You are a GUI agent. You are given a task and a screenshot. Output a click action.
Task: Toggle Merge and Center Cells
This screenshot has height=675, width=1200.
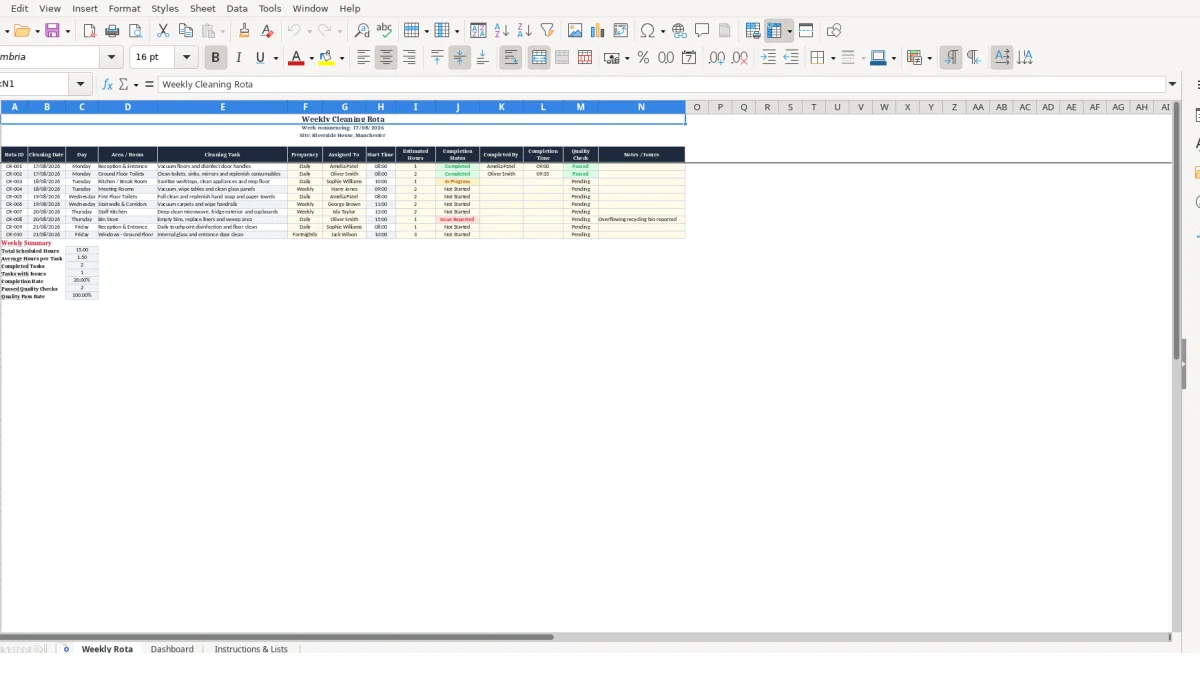coord(539,58)
